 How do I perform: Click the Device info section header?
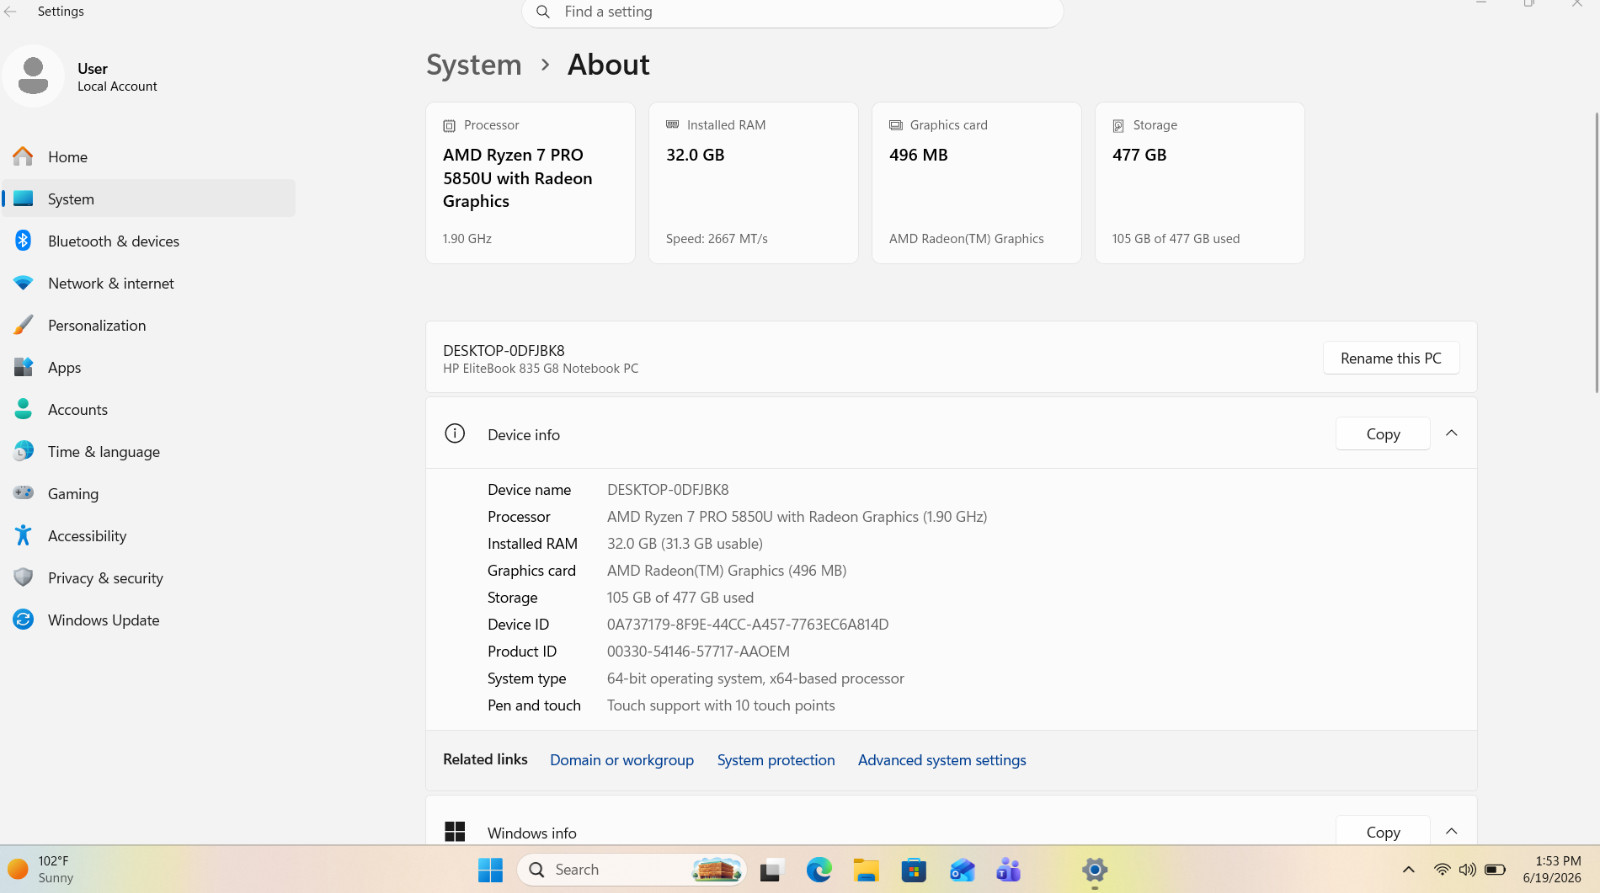[951, 433]
